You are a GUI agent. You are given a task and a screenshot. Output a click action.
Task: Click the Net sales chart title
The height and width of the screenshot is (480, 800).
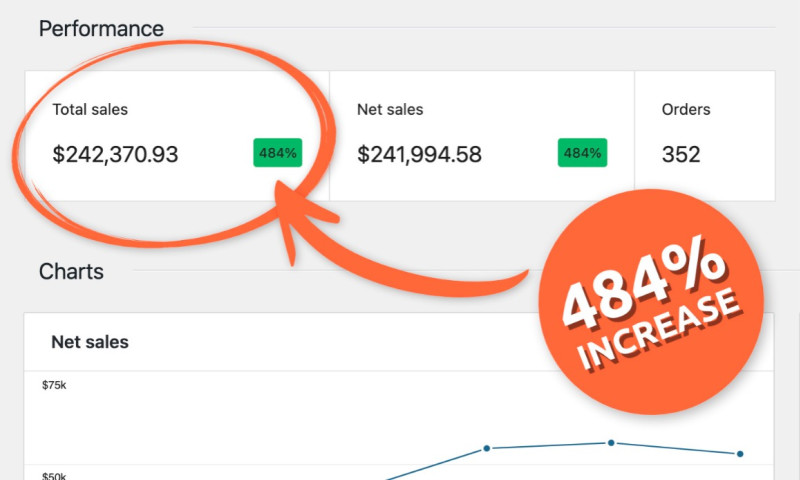point(90,342)
